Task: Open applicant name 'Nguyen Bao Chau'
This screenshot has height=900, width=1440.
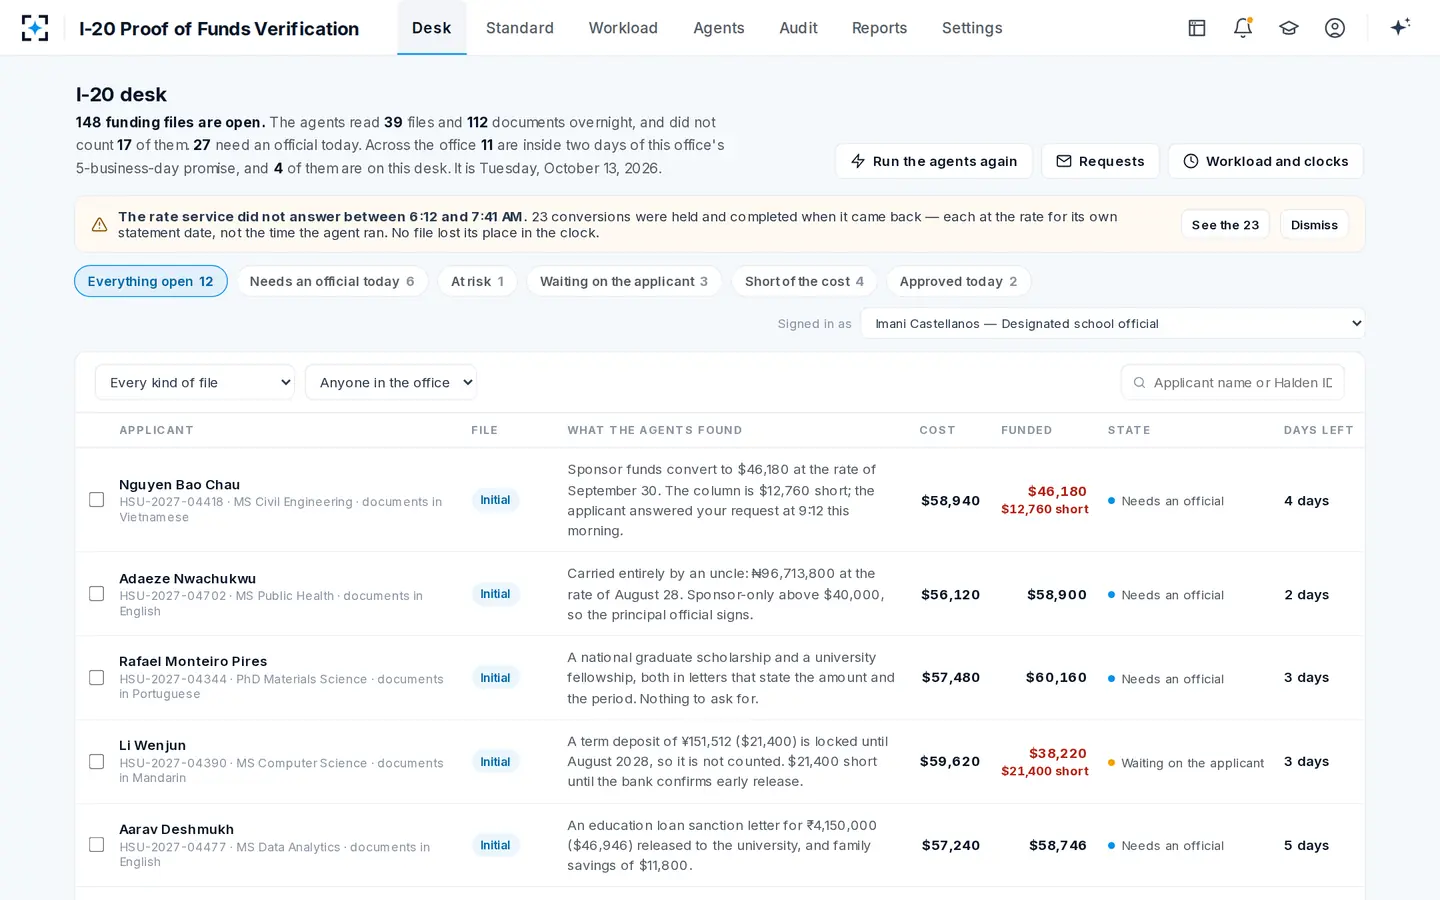Action: click(180, 485)
